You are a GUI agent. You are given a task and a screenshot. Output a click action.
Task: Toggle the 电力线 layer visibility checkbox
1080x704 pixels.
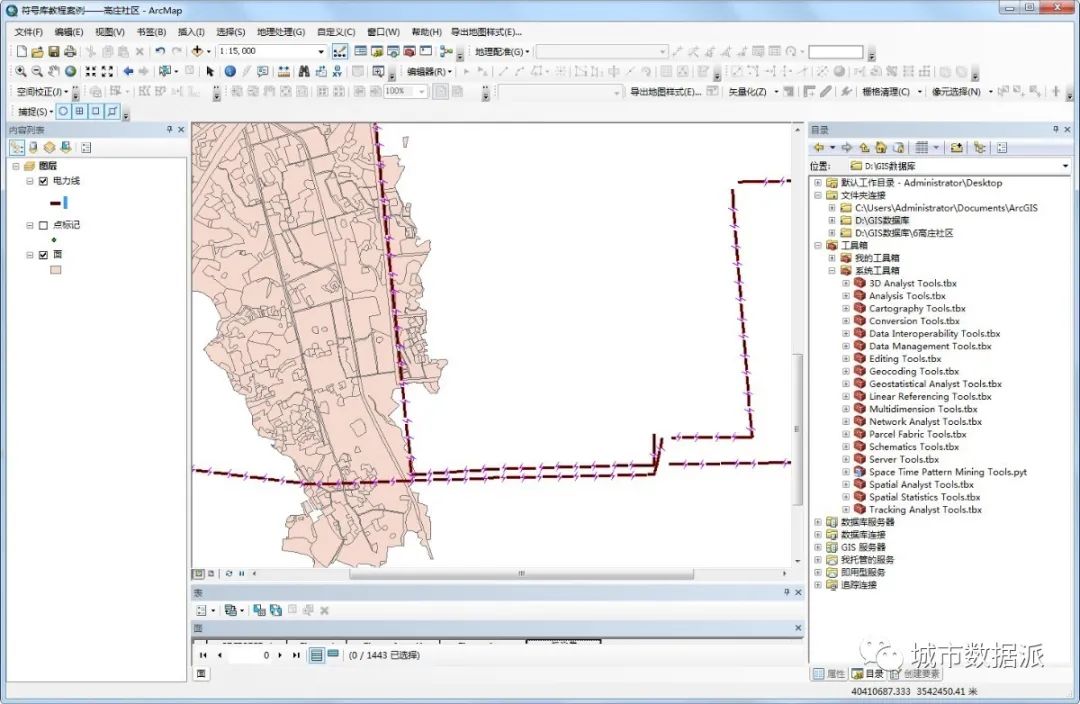(x=43, y=181)
